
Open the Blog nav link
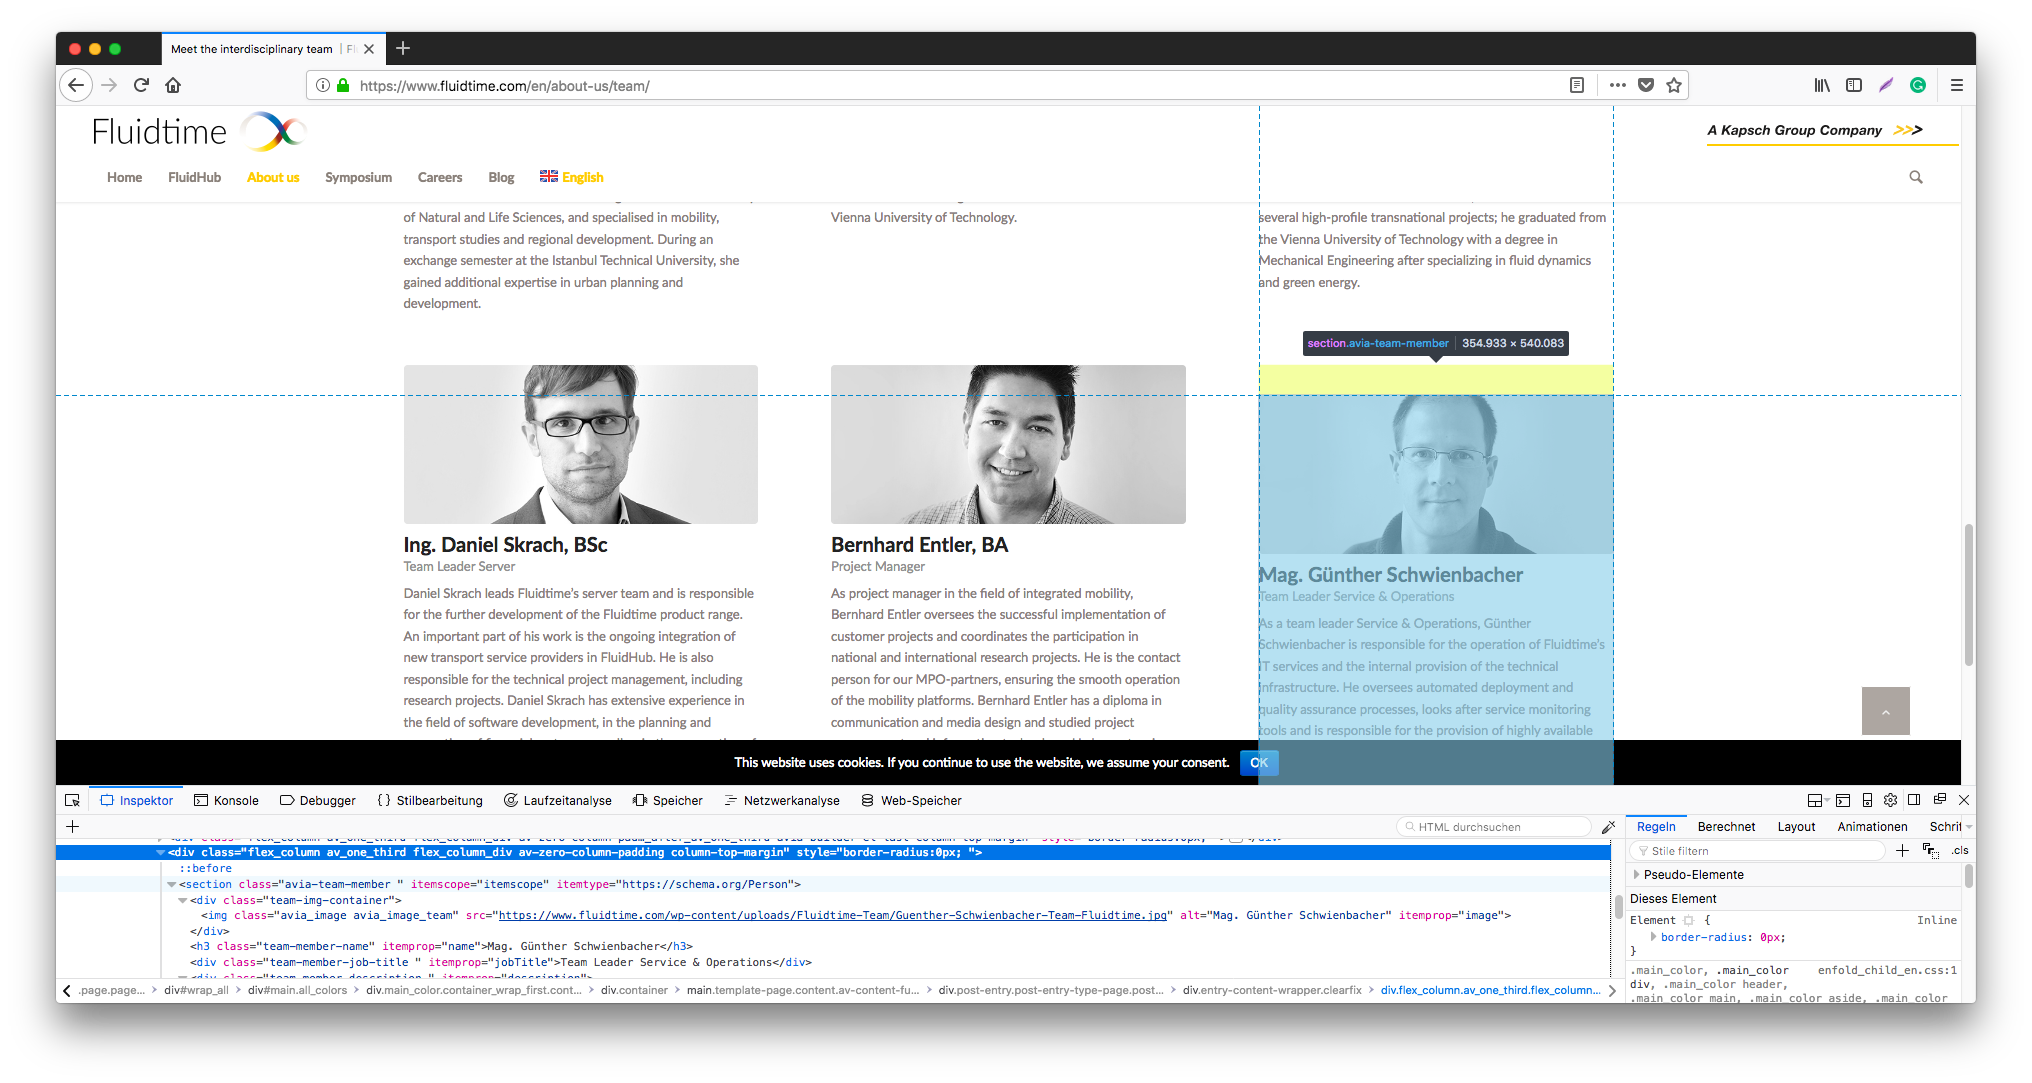[501, 177]
